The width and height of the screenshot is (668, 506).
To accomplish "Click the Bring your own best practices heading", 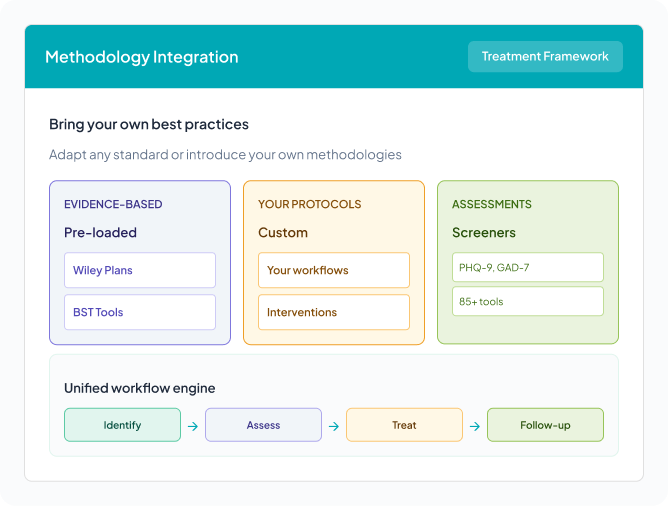I will [149, 125].
